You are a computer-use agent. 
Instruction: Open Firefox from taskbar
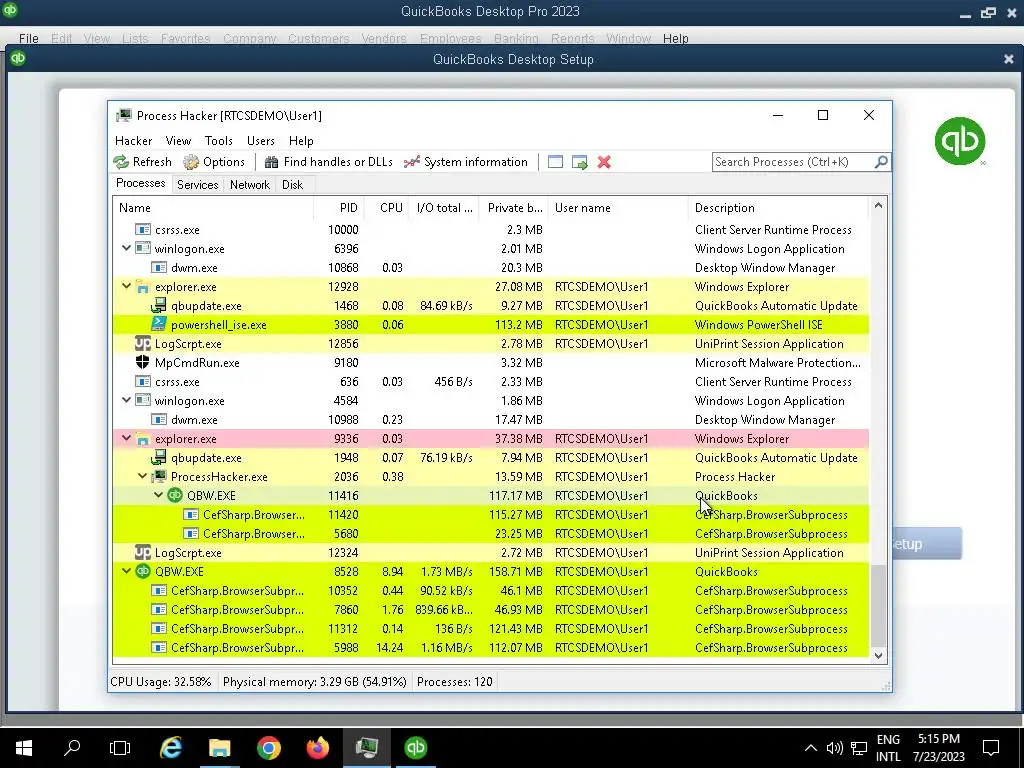click(317, 747)
